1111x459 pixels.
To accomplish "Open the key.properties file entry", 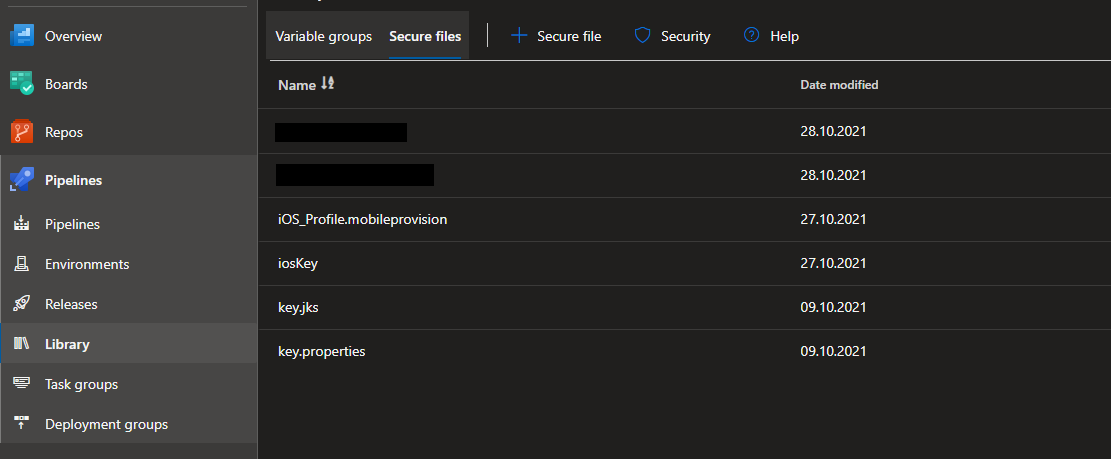I will (x=321, y=351).
